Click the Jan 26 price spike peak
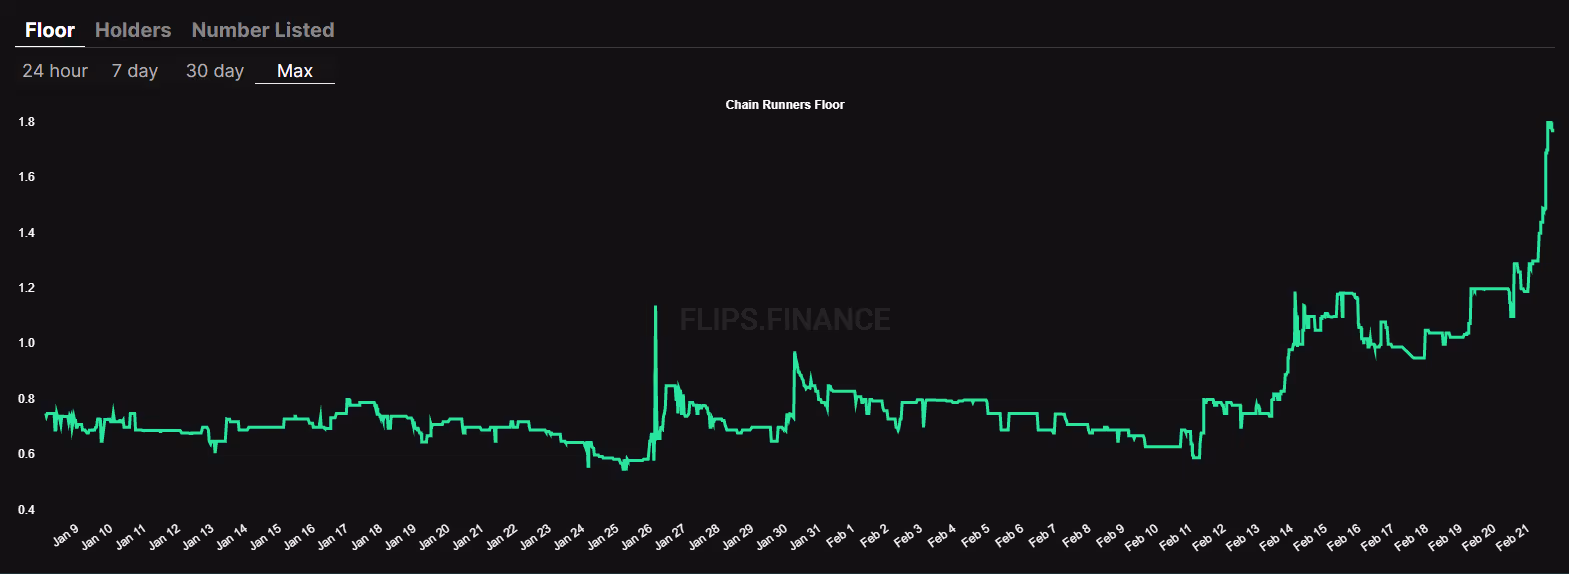This screenshot has width=1569, height=574. [x=656, y=308]
